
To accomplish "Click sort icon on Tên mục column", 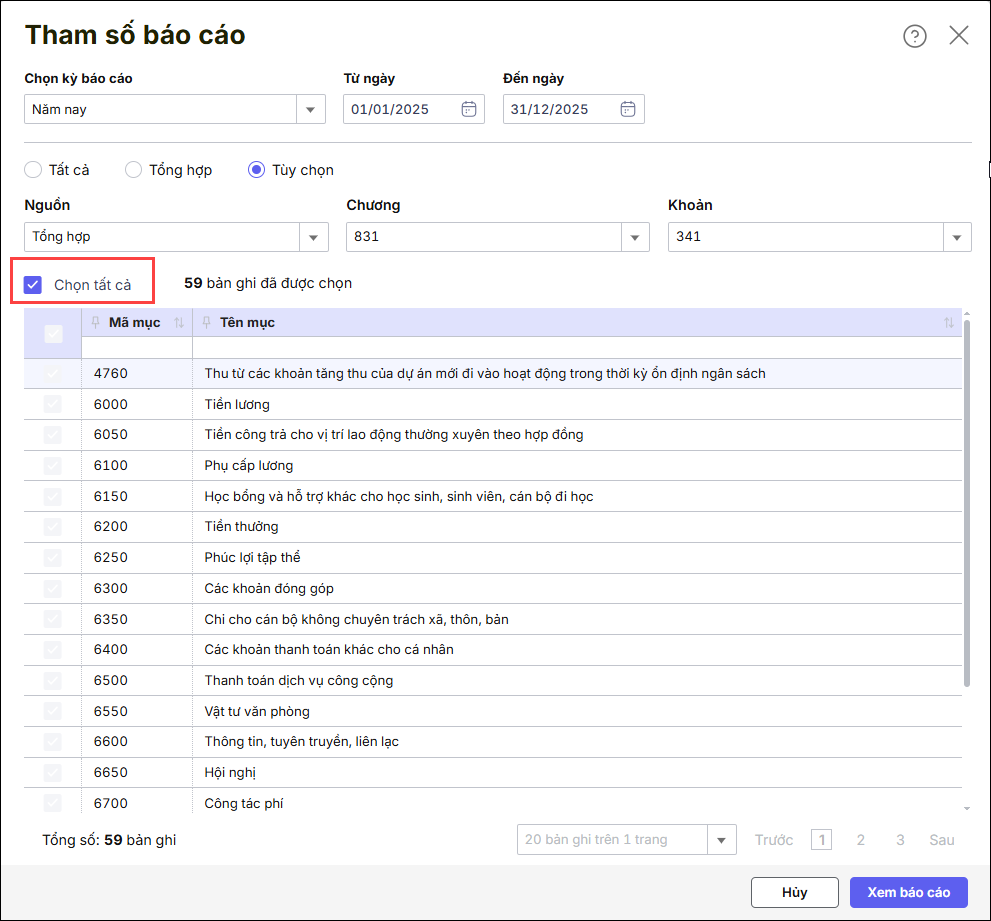I will coord(948,322).
